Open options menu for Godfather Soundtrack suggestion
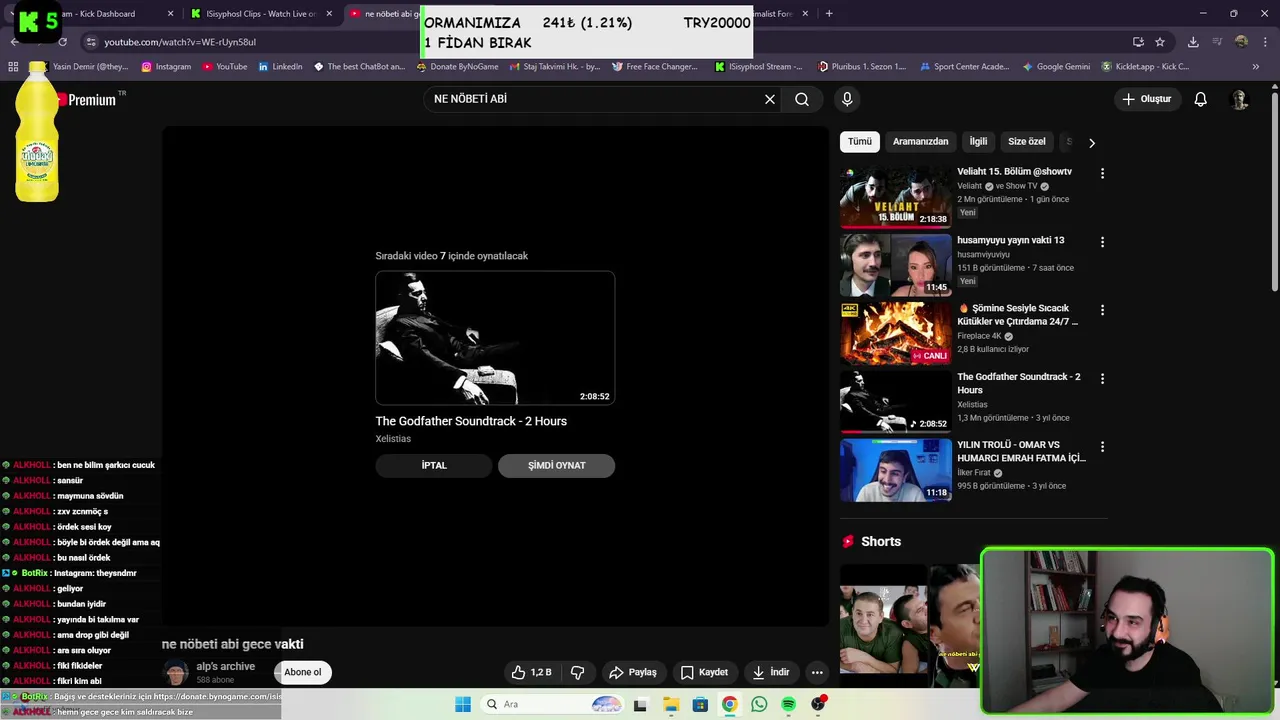Image resolution: width=1280 pixels, height=720 pixels. 1102,379
